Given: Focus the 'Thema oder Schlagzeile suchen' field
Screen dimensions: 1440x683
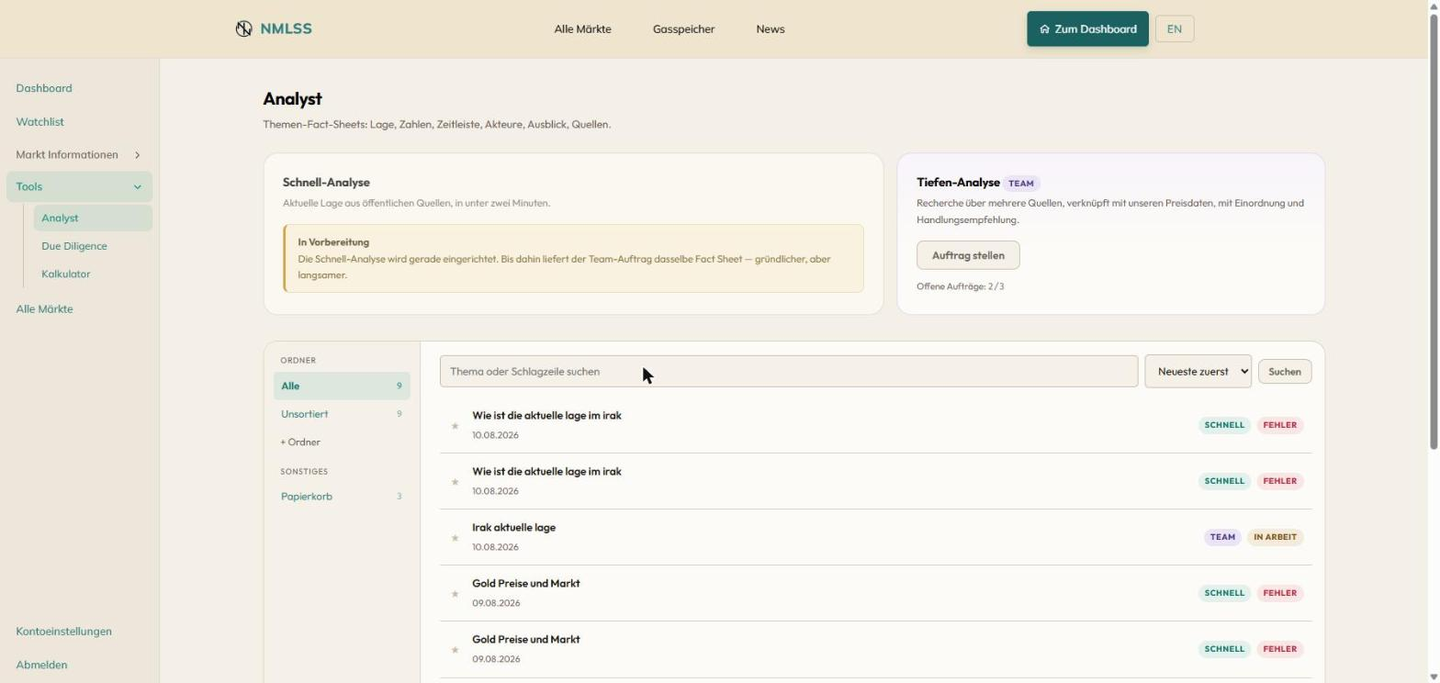Looking at the screenshot, I should click(789, 371).
